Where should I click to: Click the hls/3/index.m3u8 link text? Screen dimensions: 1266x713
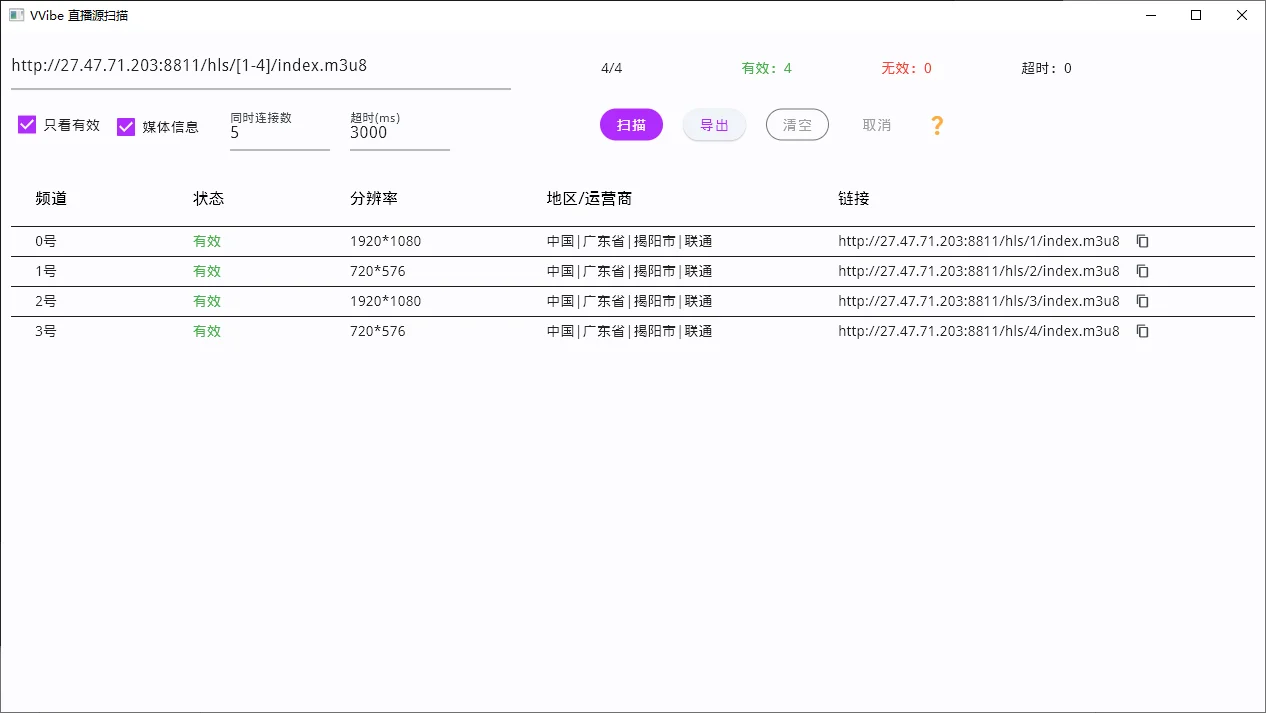[979, 301]
